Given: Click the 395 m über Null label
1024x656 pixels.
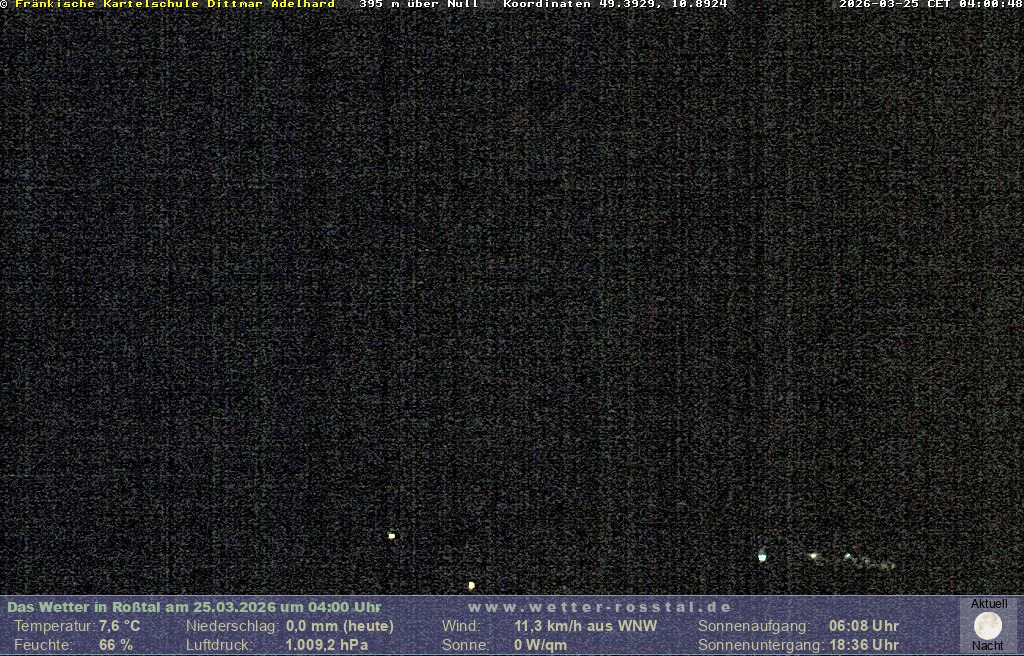Looking at the screenshot, I should 419,5.
